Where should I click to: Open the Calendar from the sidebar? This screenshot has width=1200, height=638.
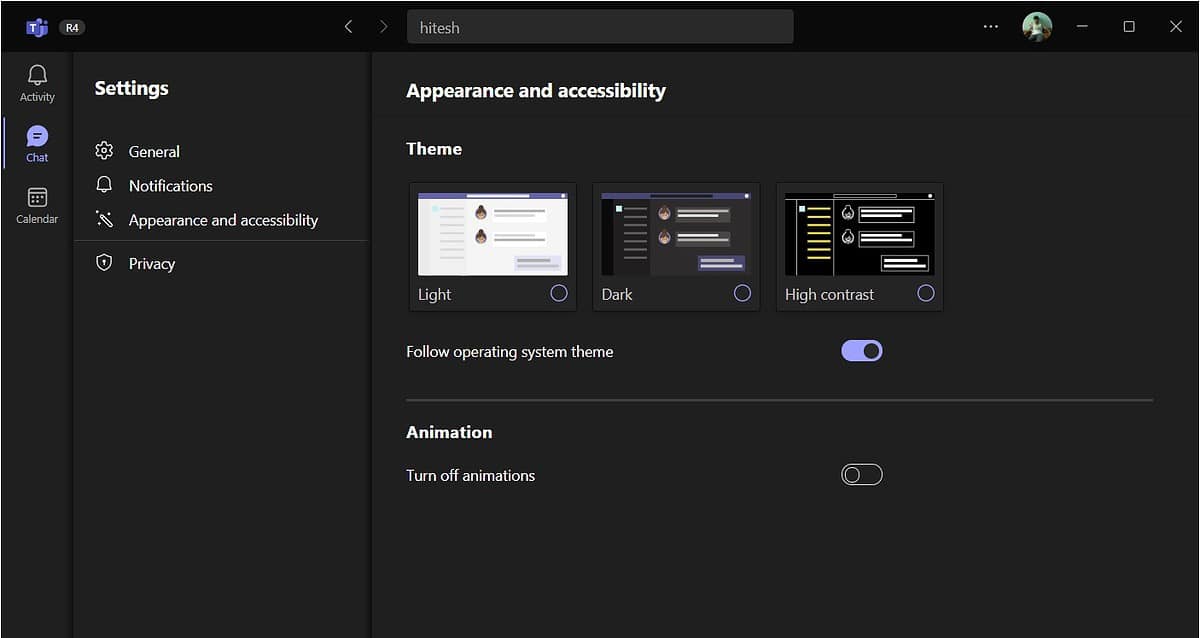tap(36, 204)
